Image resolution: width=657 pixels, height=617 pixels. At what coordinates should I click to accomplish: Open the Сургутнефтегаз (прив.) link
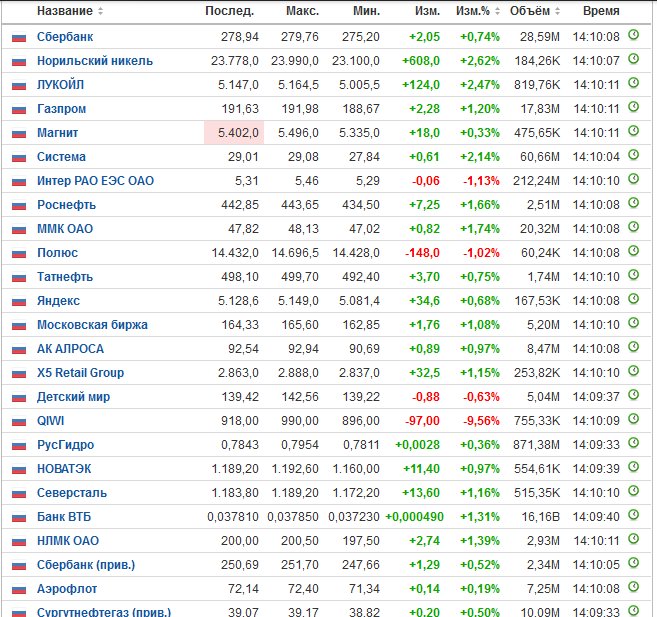click(x=104, y=612)
